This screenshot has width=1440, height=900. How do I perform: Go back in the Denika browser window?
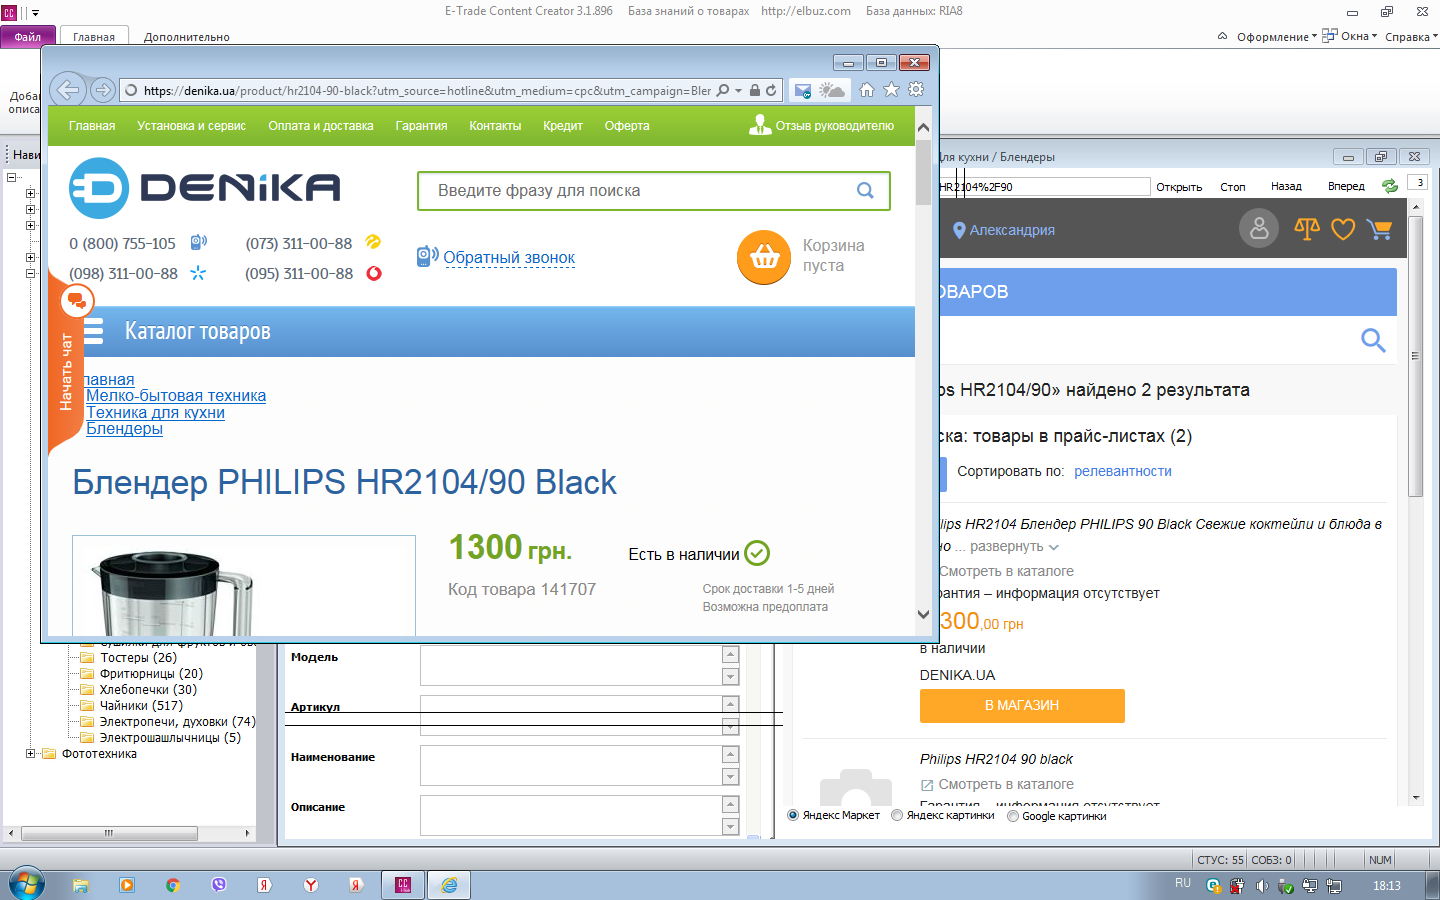[x=67, y=90]
